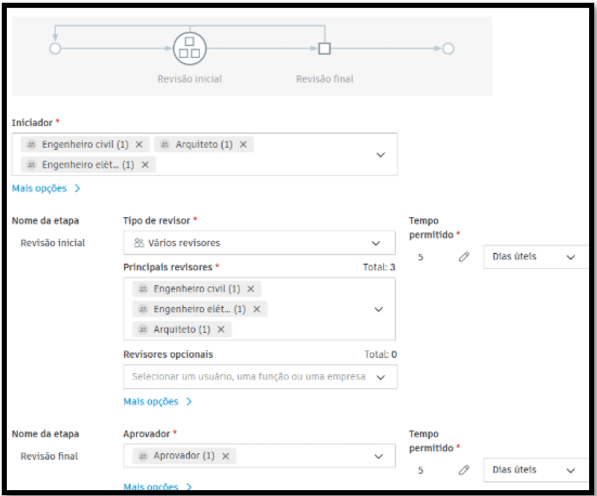Expand the Iniciador dropdown
Image resolution: width=597 pixels, height=496 pixels.
pyautogui.click(x=381, y=155)
